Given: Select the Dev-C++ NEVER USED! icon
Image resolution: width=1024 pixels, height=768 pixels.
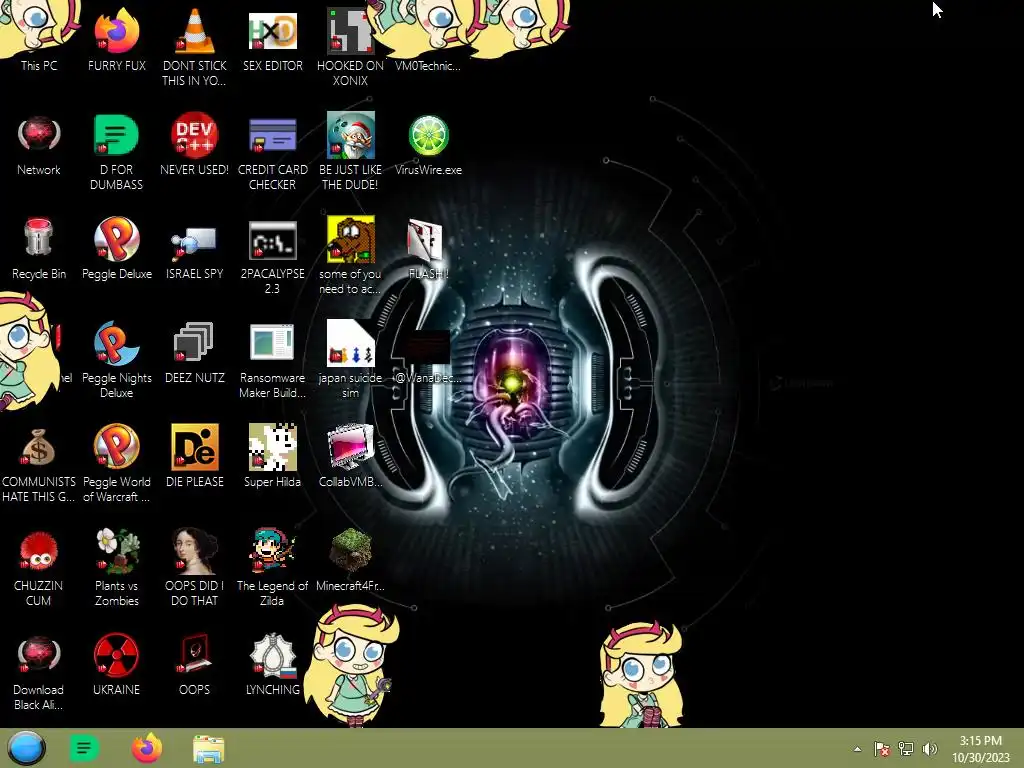Looking at the screenshot, I should (x=195, y=135).
